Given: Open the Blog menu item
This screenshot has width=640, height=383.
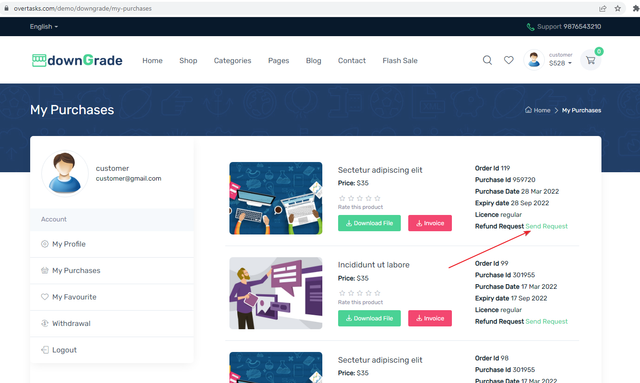Looking at the screenshot, I should click(313, 60).
